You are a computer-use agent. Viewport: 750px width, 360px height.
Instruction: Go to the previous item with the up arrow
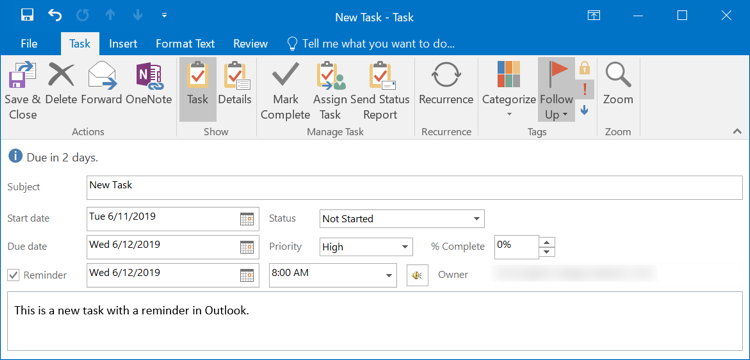110,15
